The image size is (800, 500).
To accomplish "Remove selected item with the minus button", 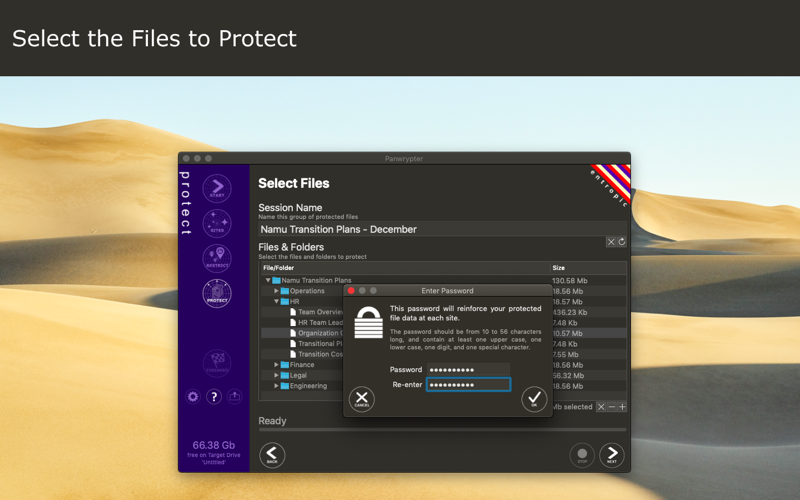I will tap(612, 407).
